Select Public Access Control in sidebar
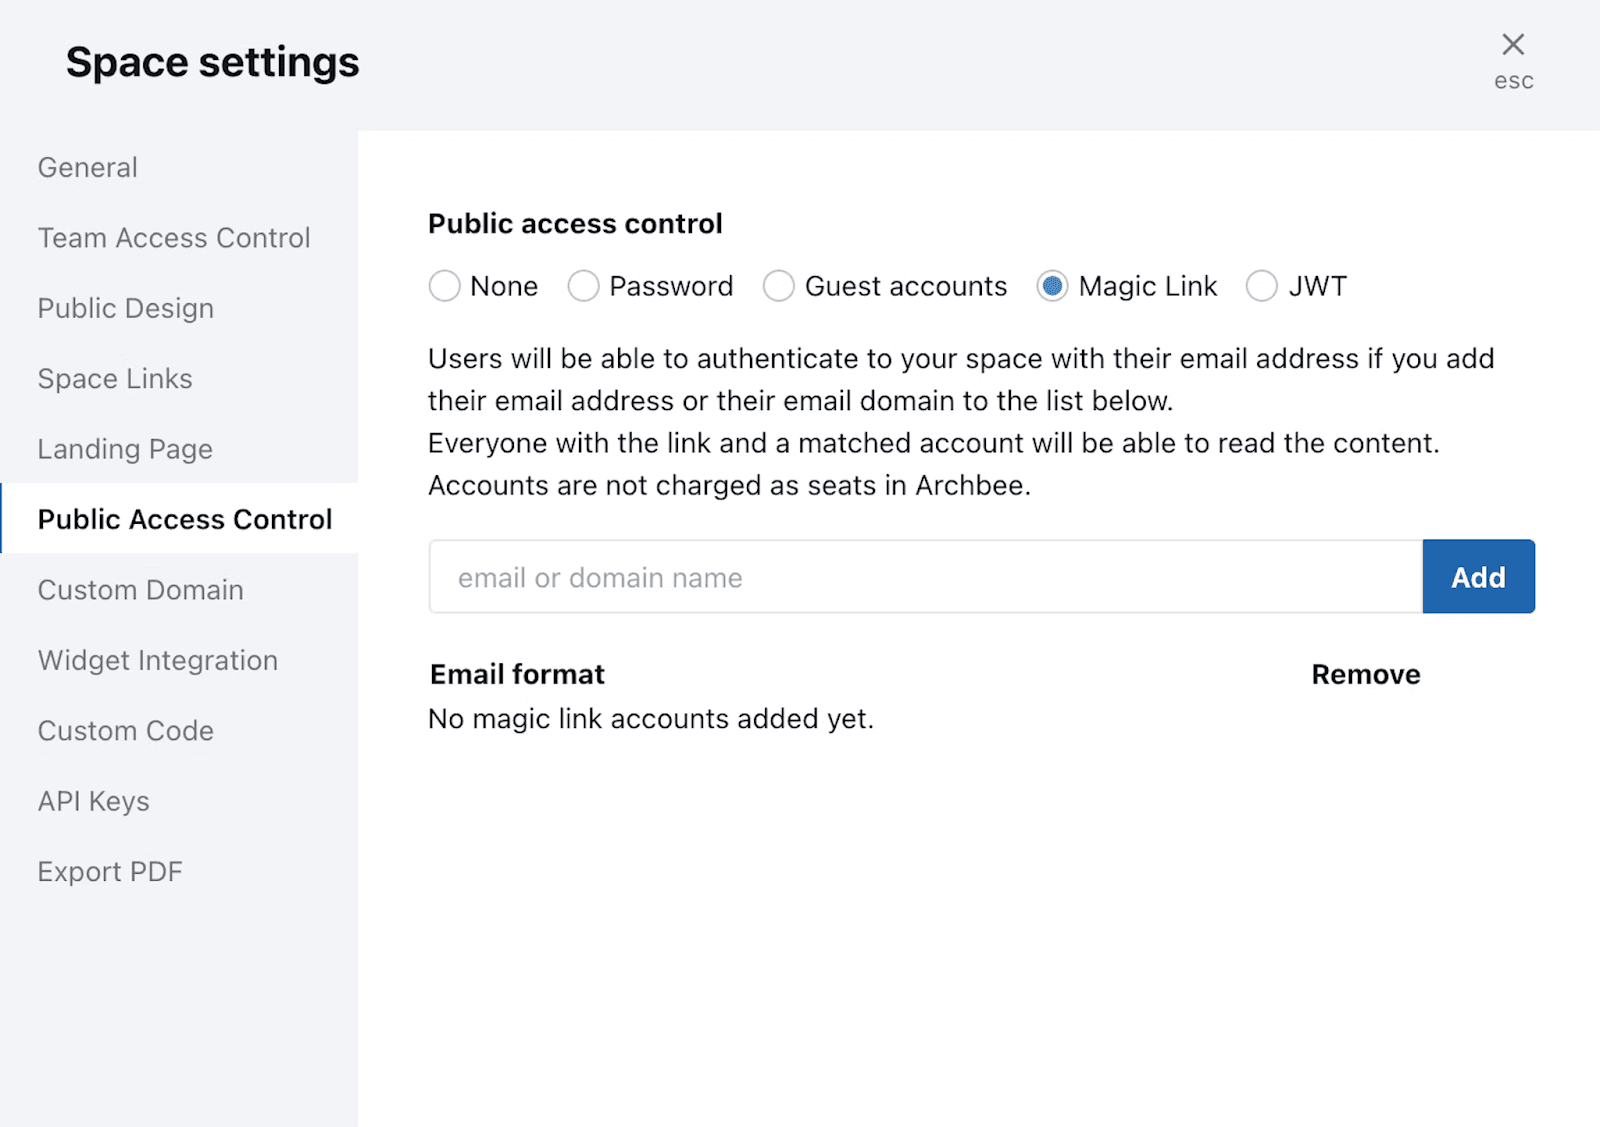The image size is (1600, 1127). (x=185, y=519)
